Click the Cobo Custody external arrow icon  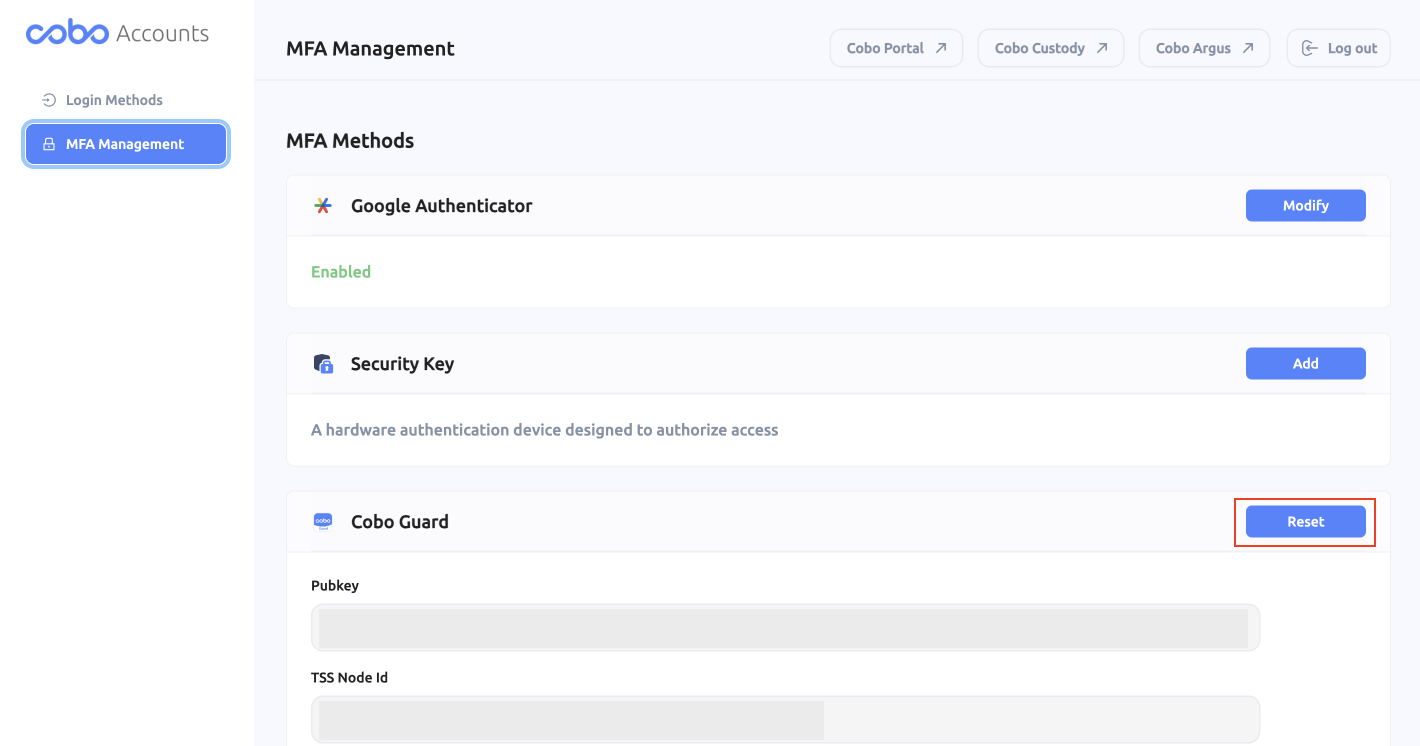click(1102, 48)
